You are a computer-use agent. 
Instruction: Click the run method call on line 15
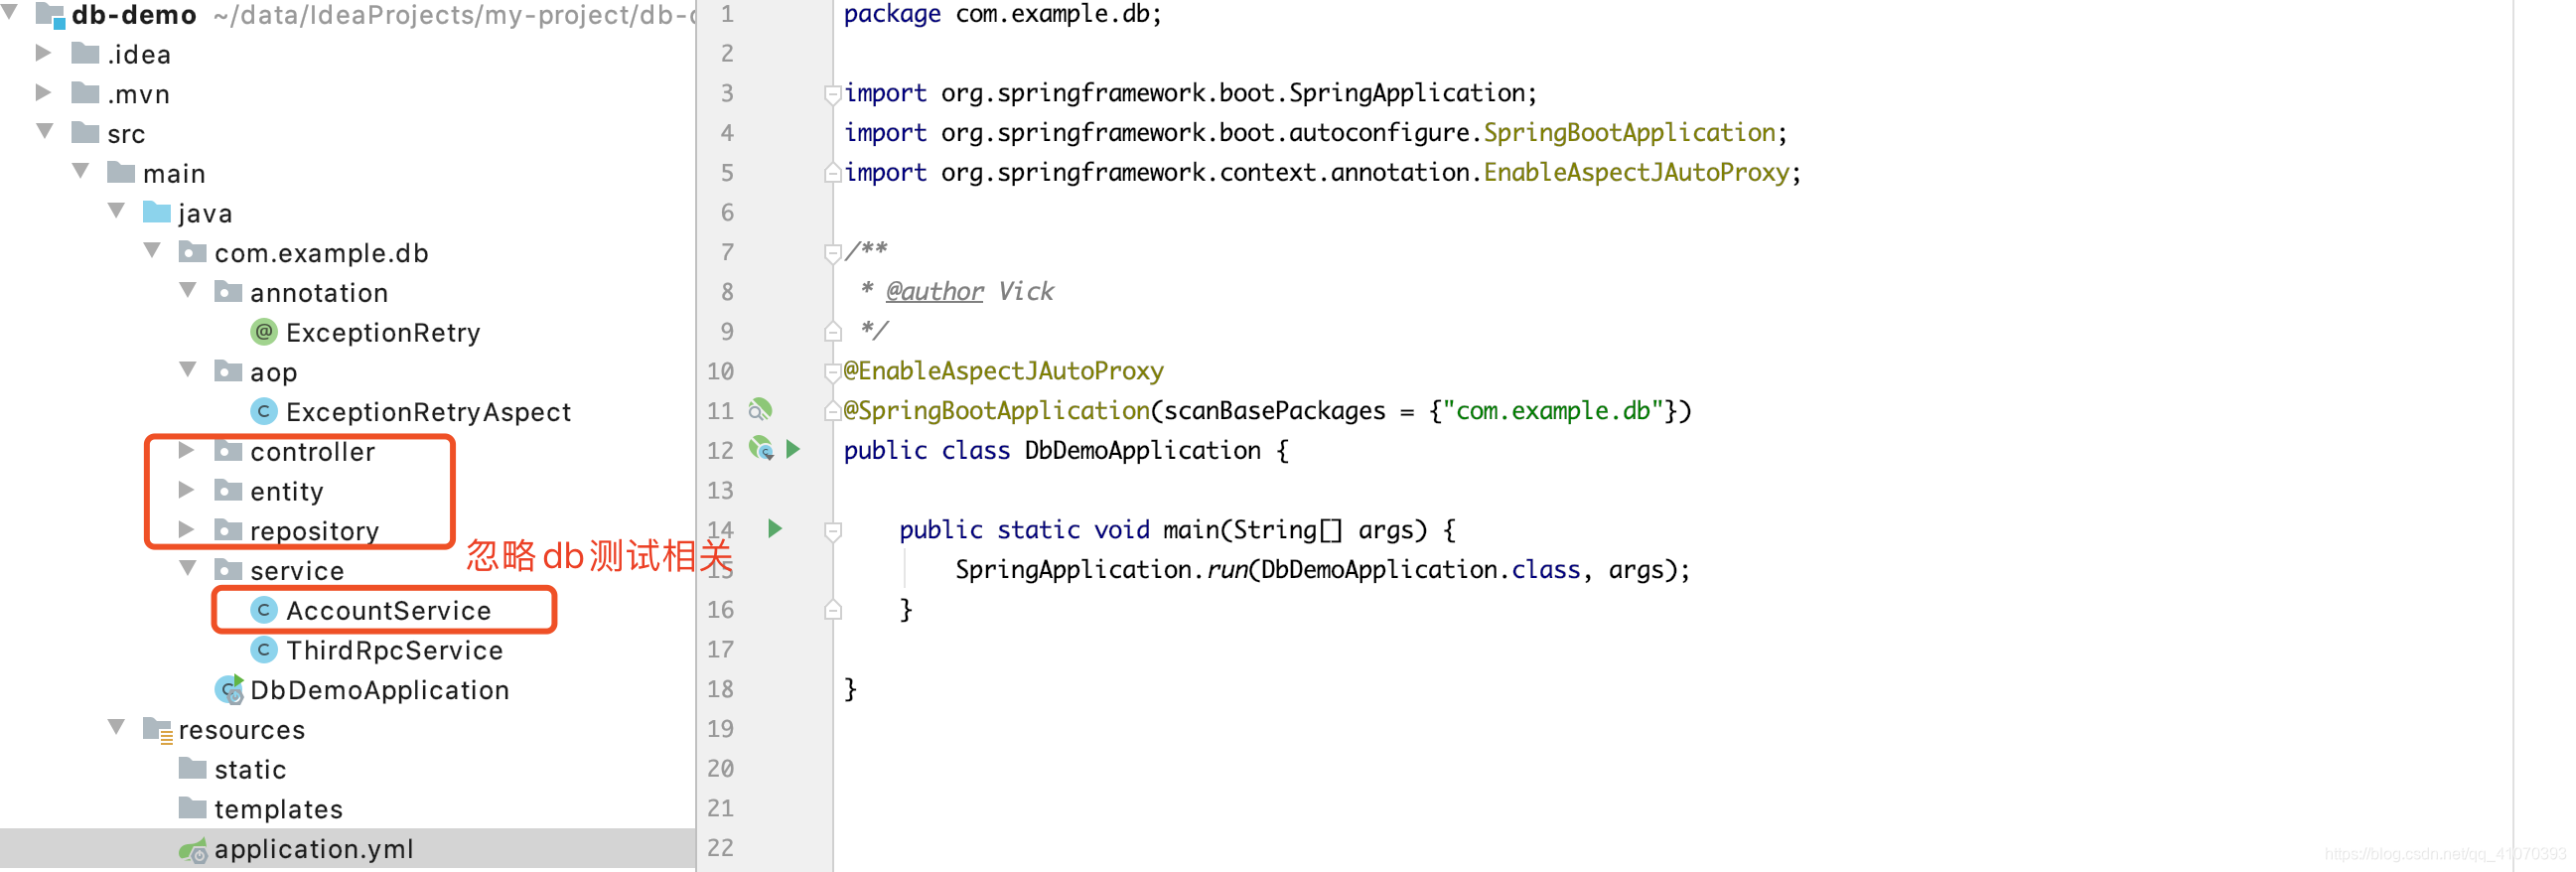(x=1227, y=569)
